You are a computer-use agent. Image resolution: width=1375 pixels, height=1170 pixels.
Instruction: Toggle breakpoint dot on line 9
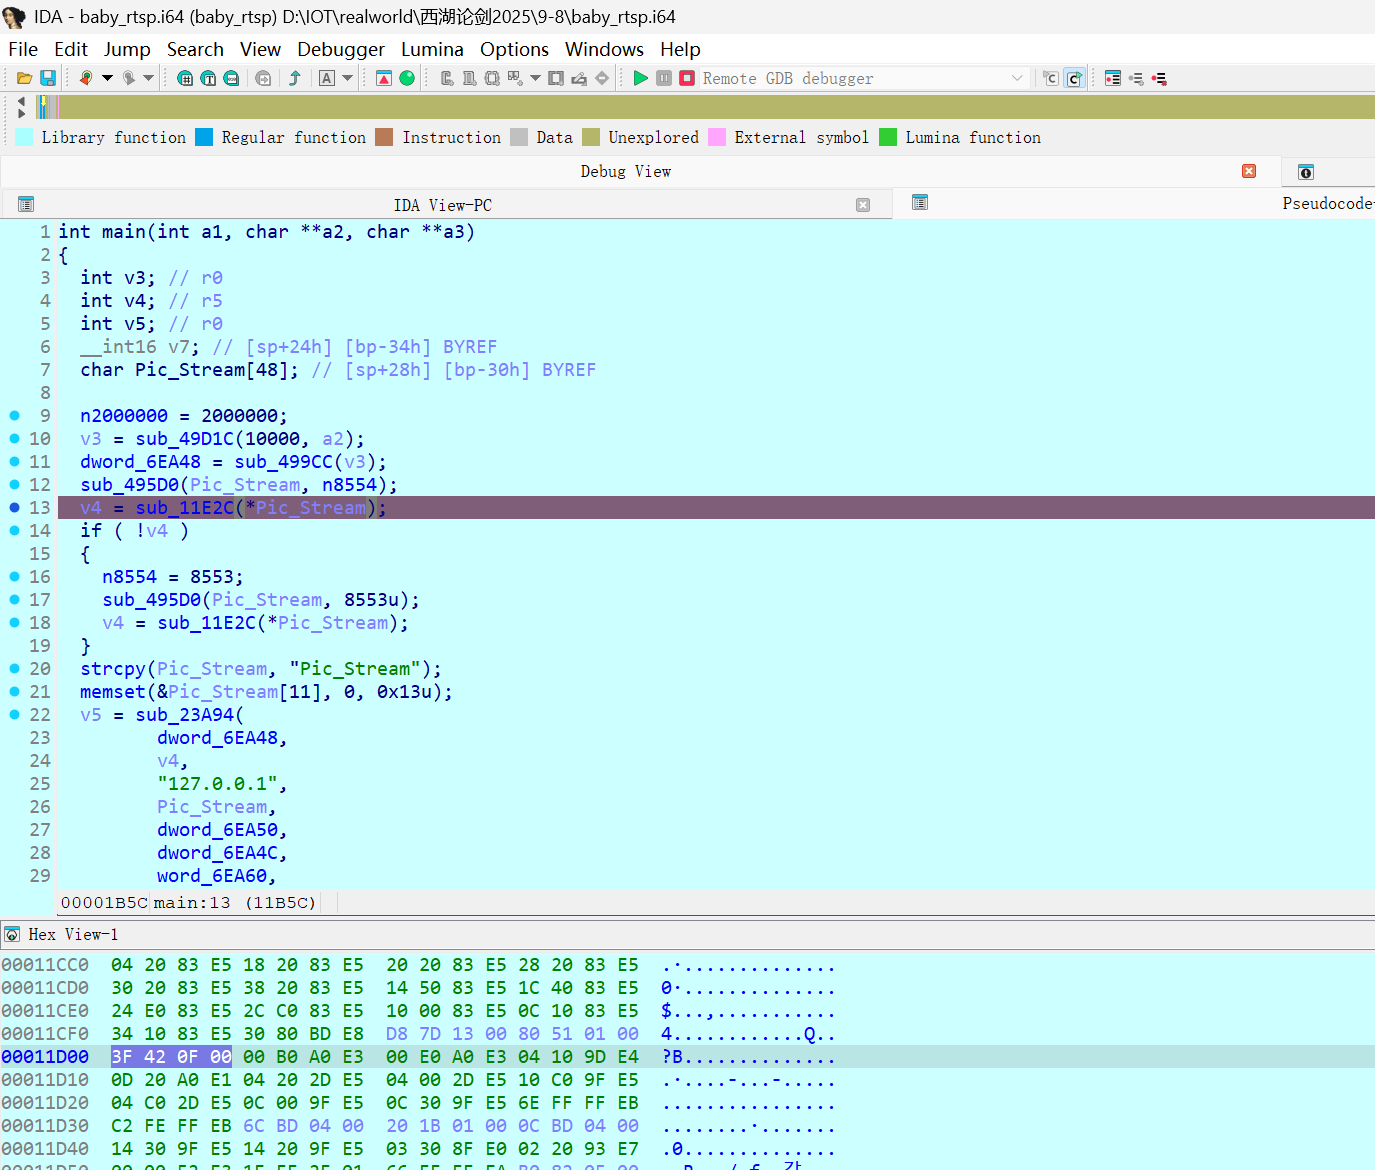coord(15,416)
